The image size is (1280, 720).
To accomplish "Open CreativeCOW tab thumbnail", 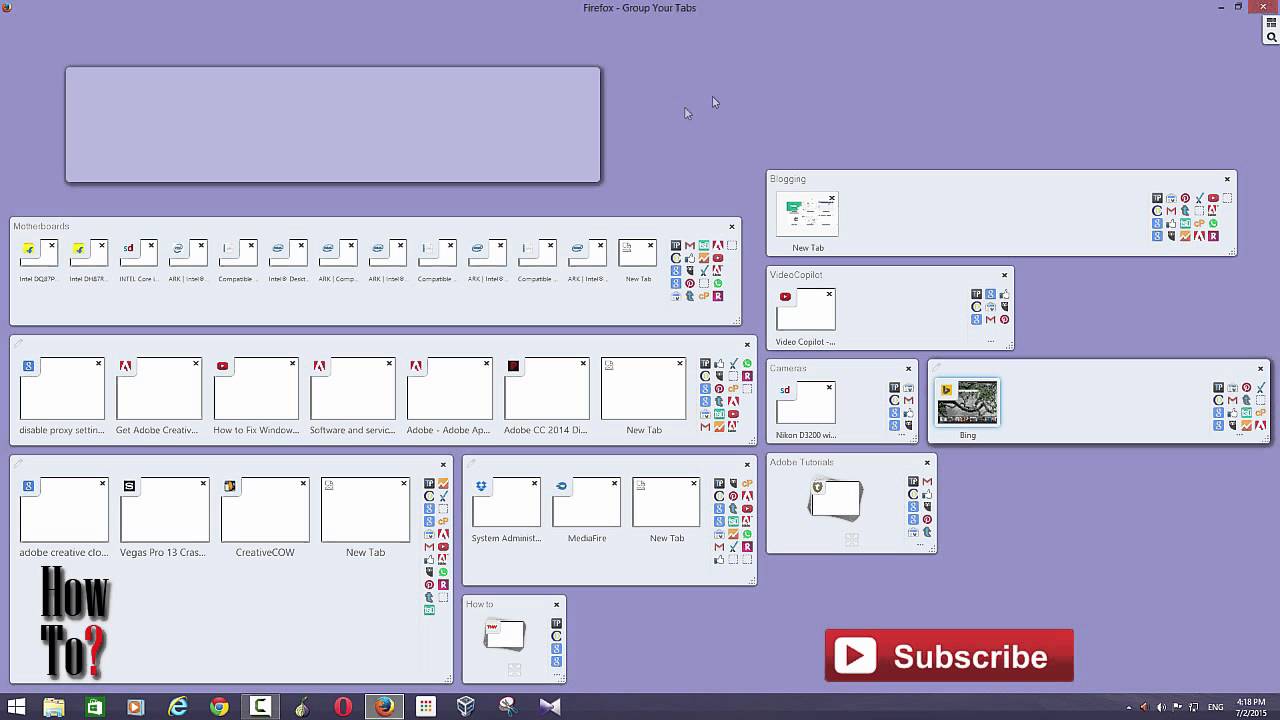I will pyautogui.click(x=265, y=510).
